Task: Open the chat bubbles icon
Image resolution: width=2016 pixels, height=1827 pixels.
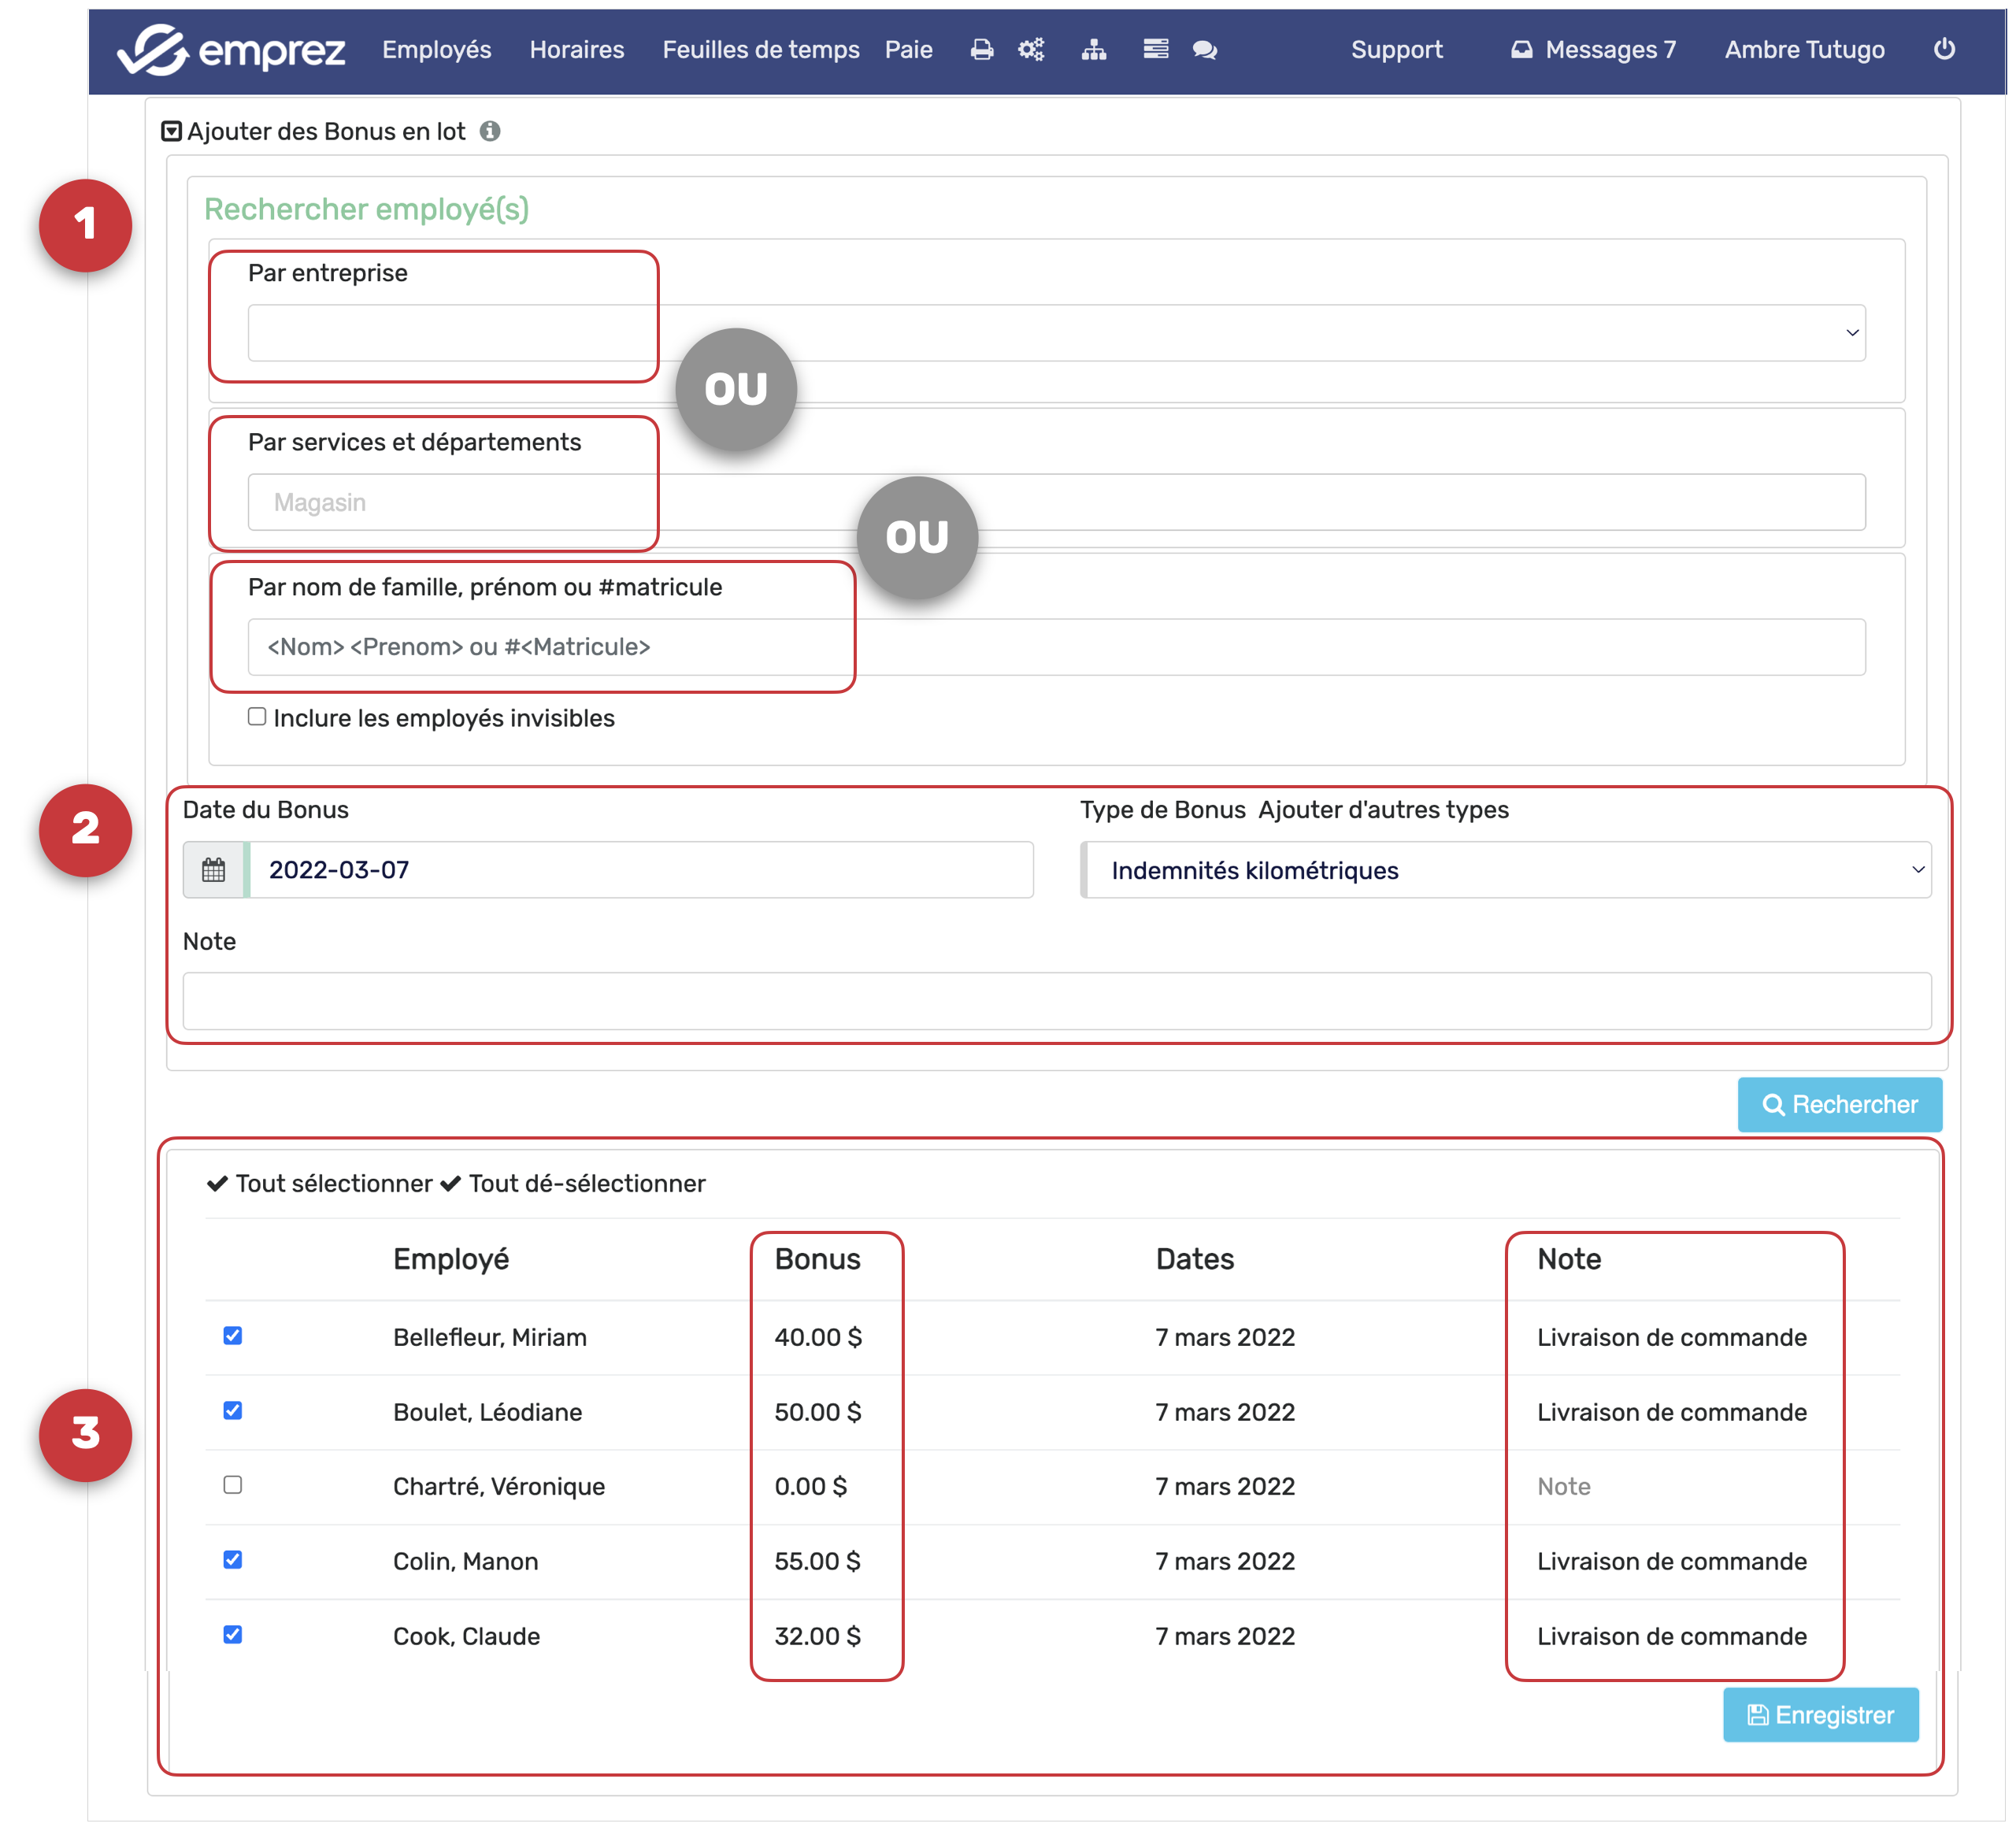Action: point(1204,50)
